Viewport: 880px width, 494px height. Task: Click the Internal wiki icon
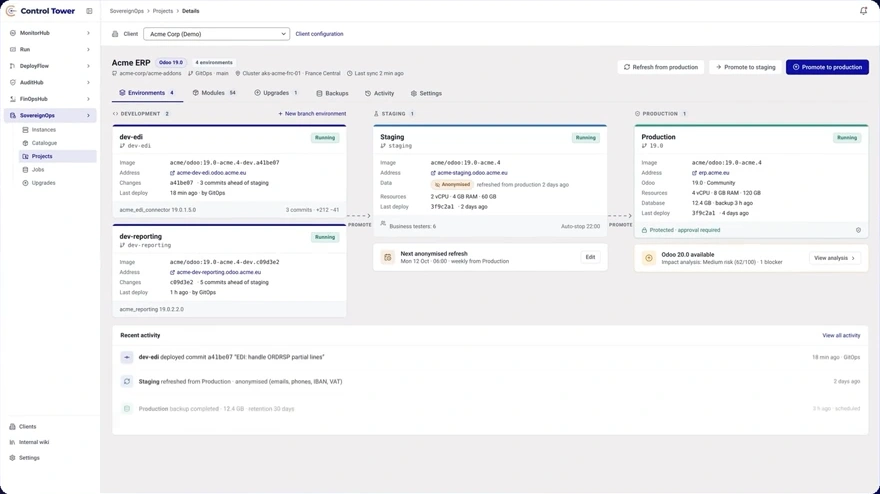click(x=12, y=442)
